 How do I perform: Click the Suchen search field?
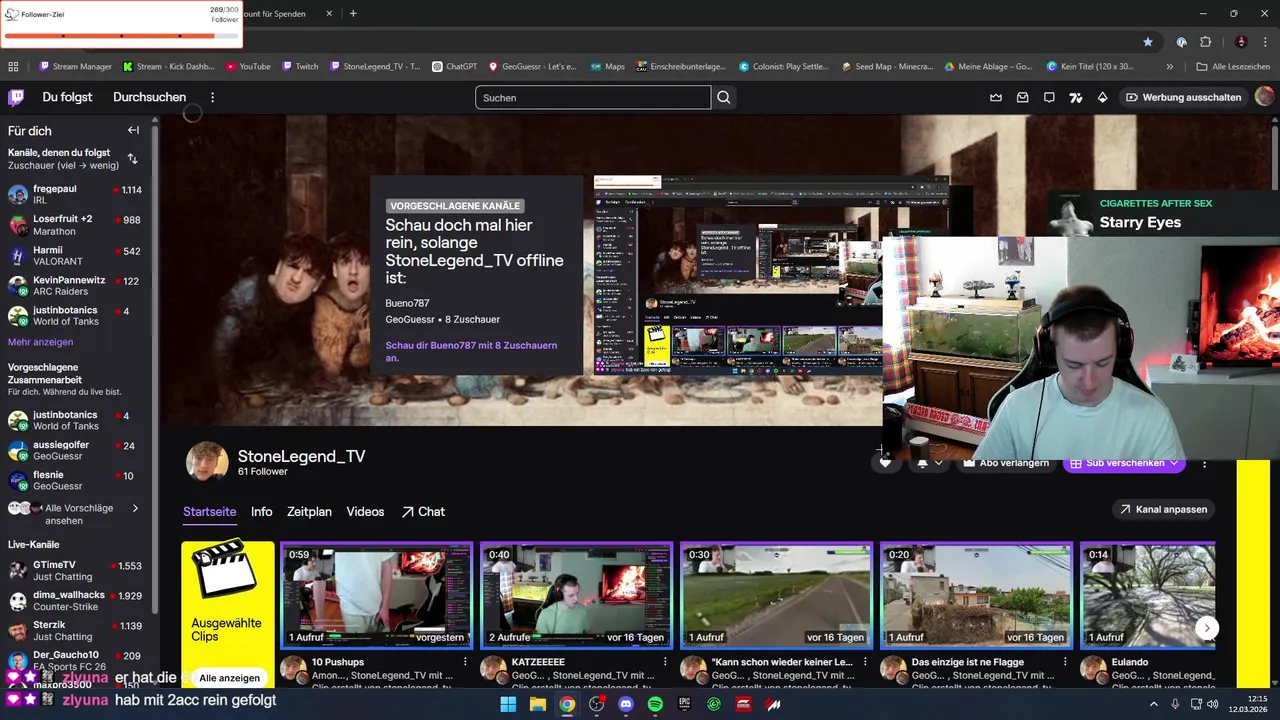pyautogui.click(x=593, y=97)
